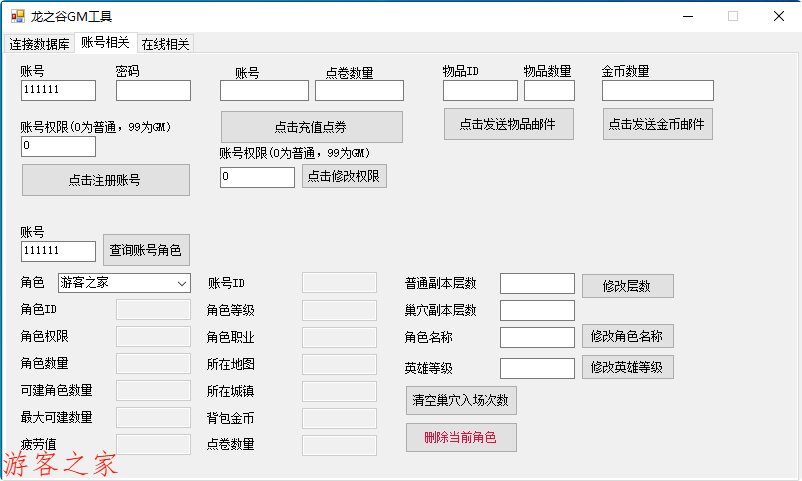Image resolution: width=802 pixels, height=481 pixels.
Task: Click the 清空巢穴入场次数 button
Action: pyautogui.click(x=461, y=401)
